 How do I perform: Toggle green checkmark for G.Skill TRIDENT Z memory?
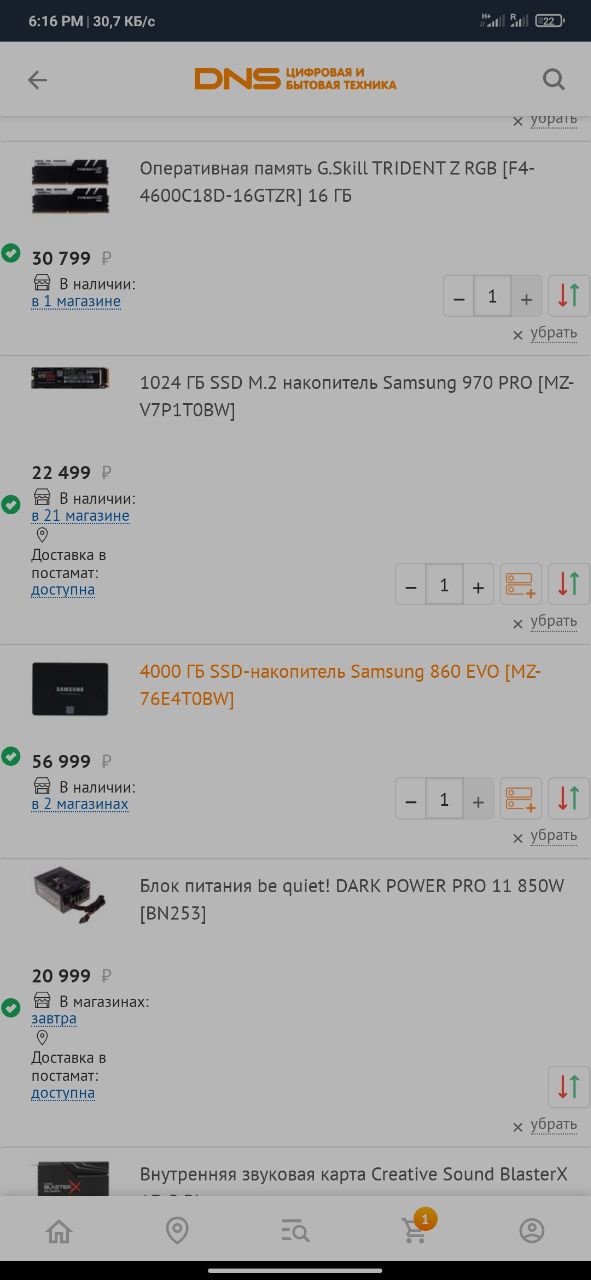click(x=11, y=253)
